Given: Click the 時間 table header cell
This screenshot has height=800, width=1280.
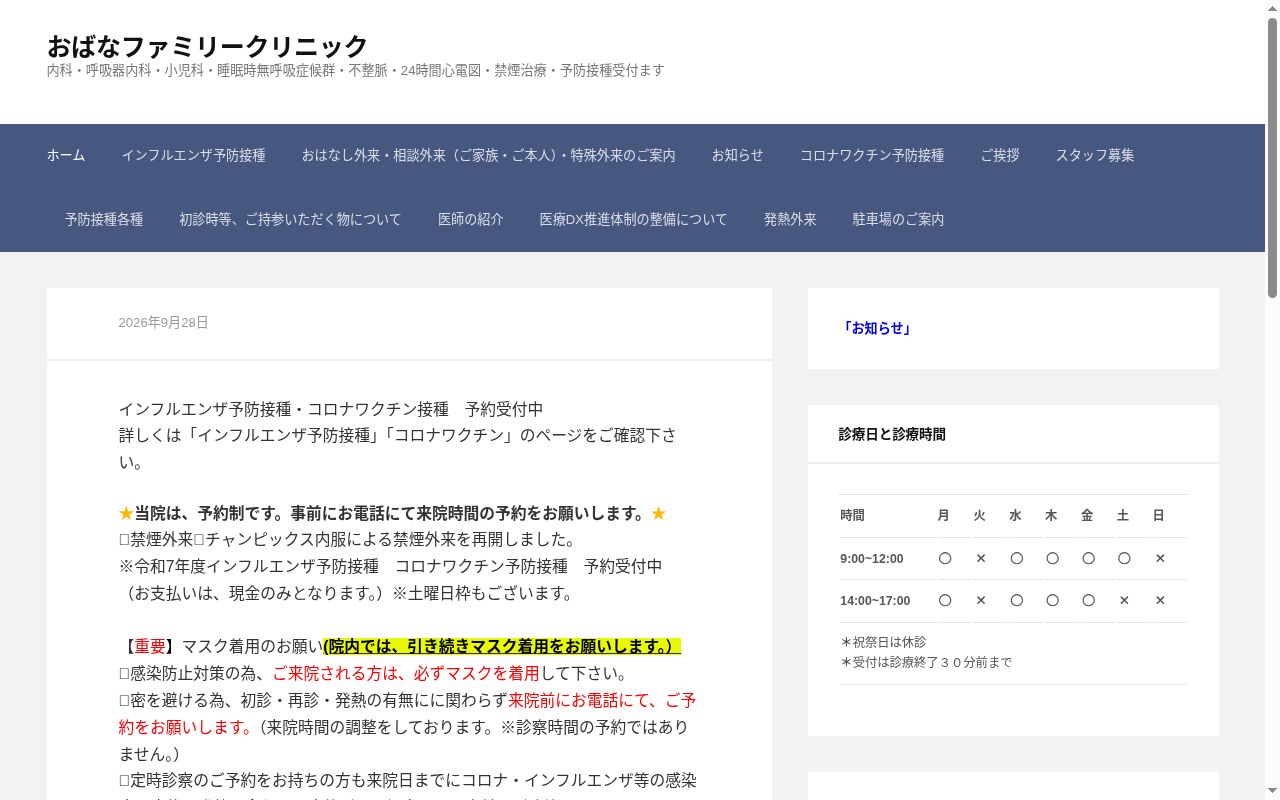Looking at the screenshot, I should (x=852, y=516).
